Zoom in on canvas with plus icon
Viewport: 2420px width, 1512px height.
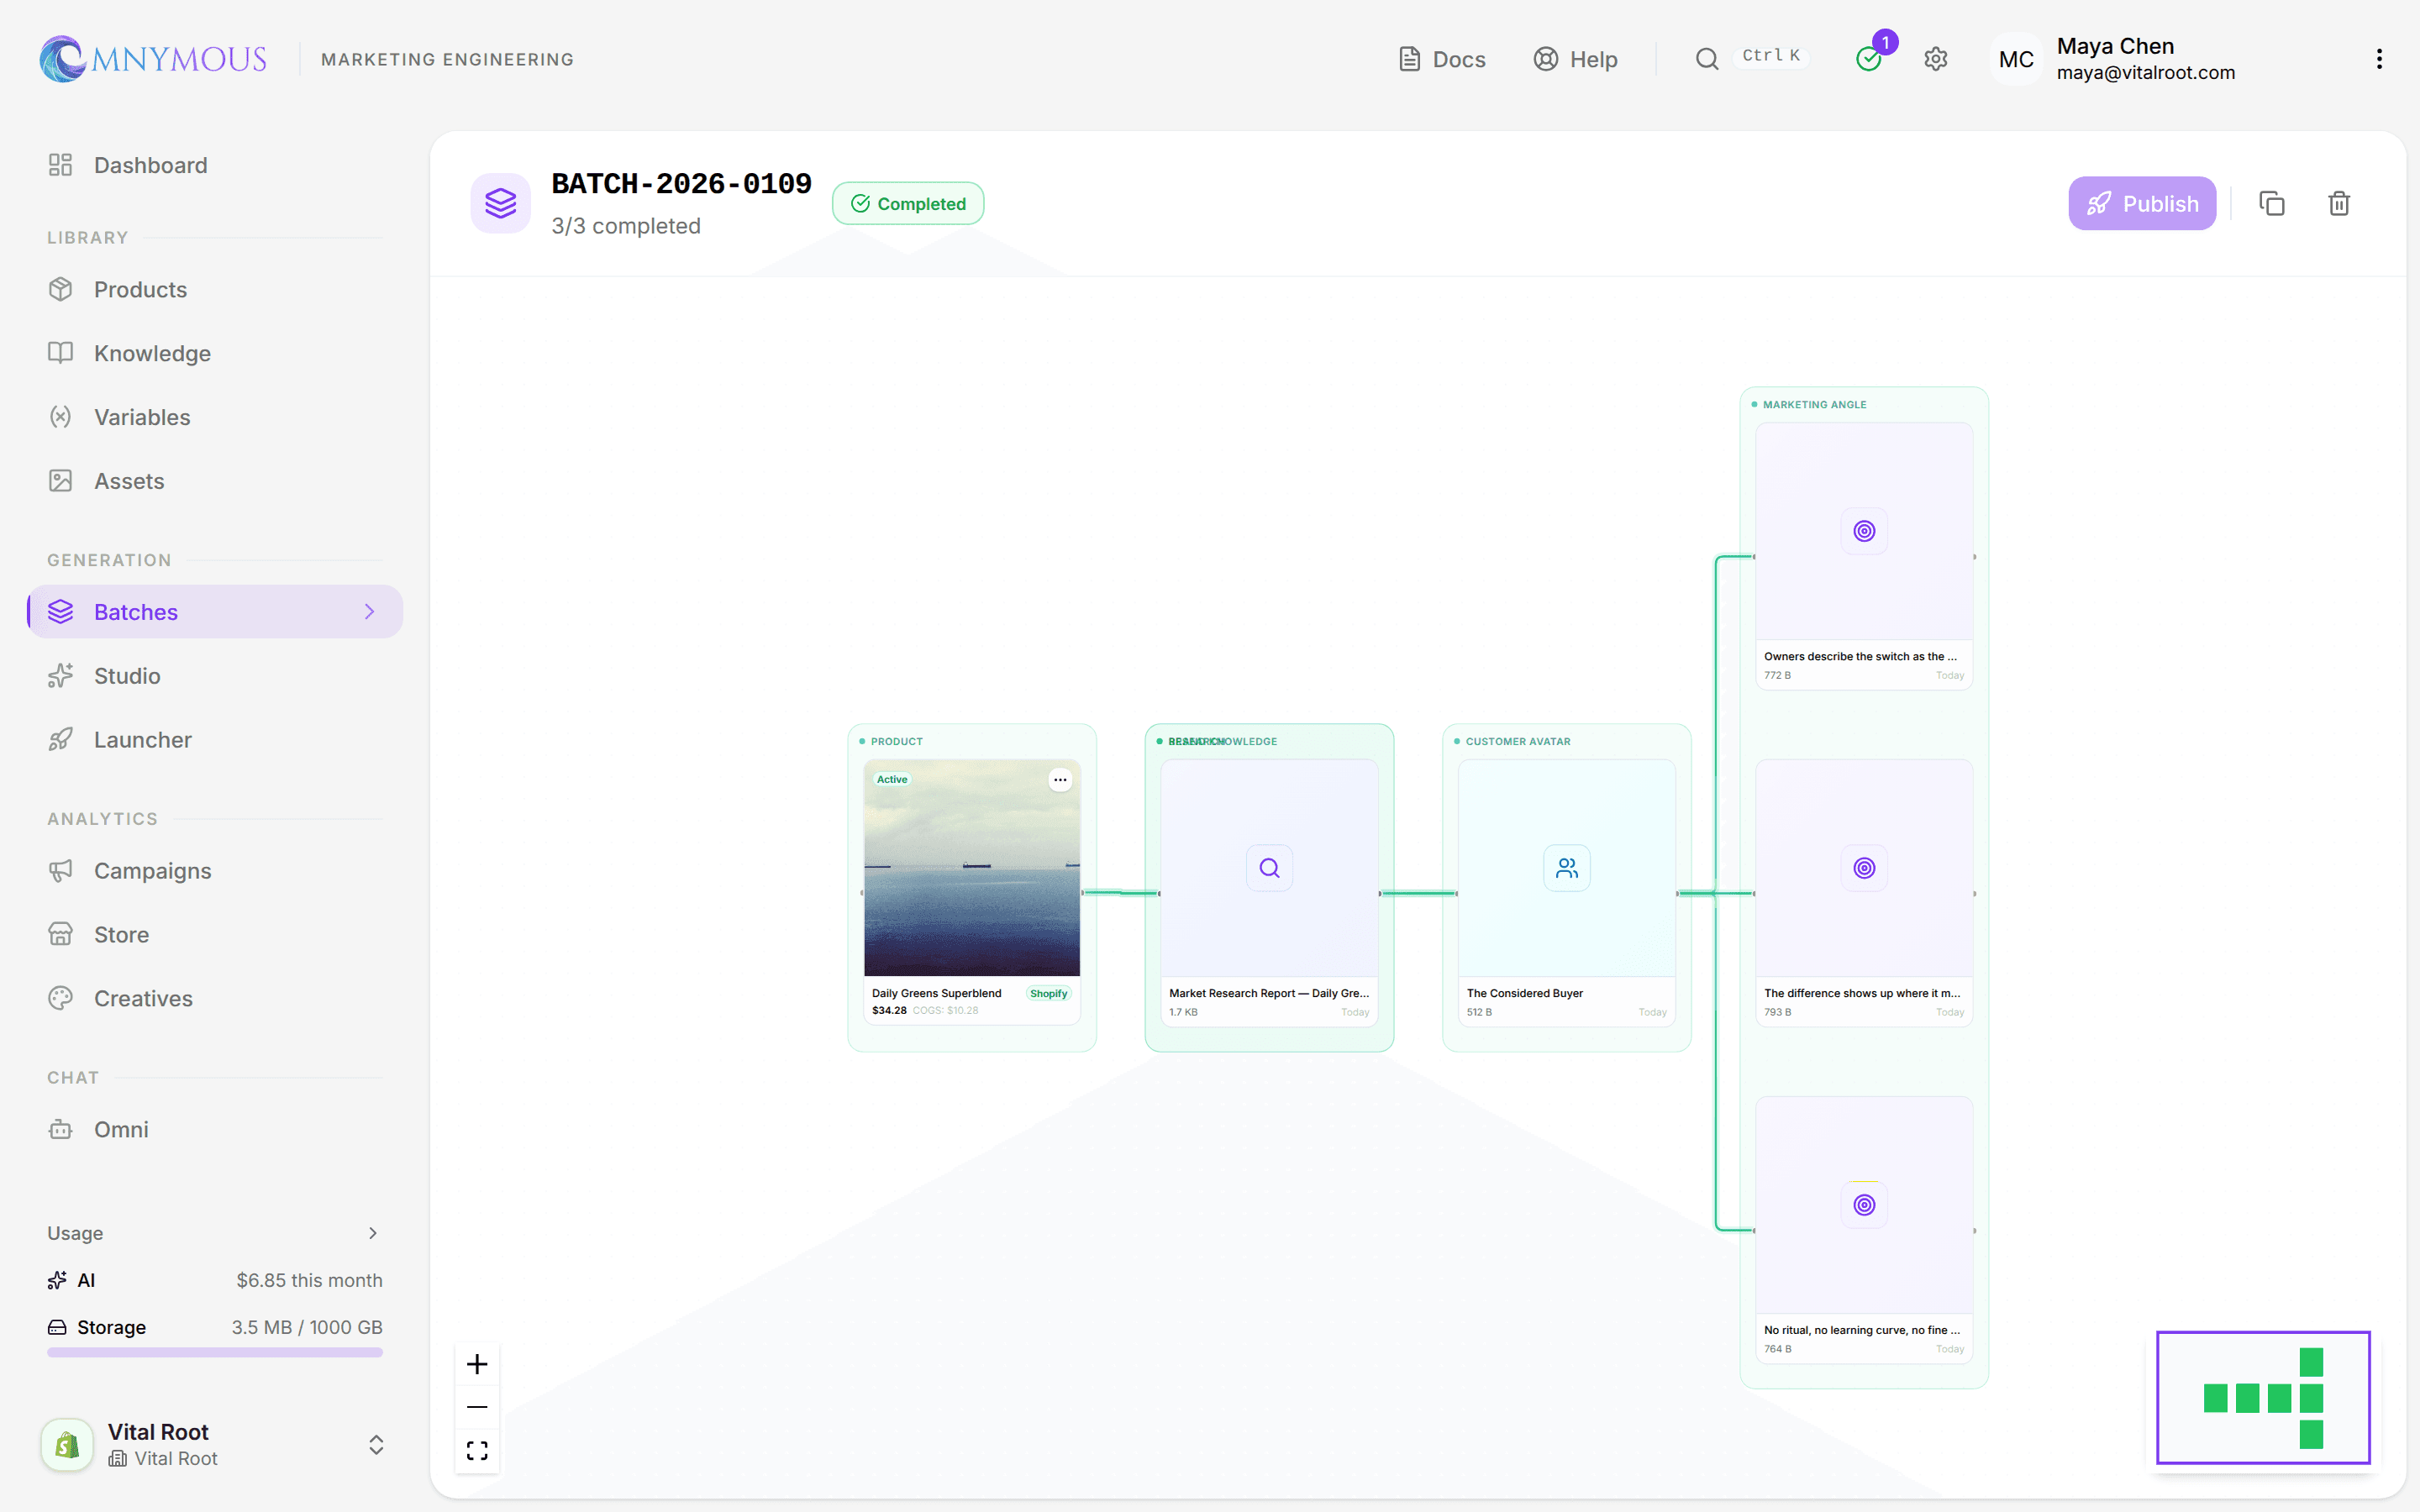(477, 1364)
